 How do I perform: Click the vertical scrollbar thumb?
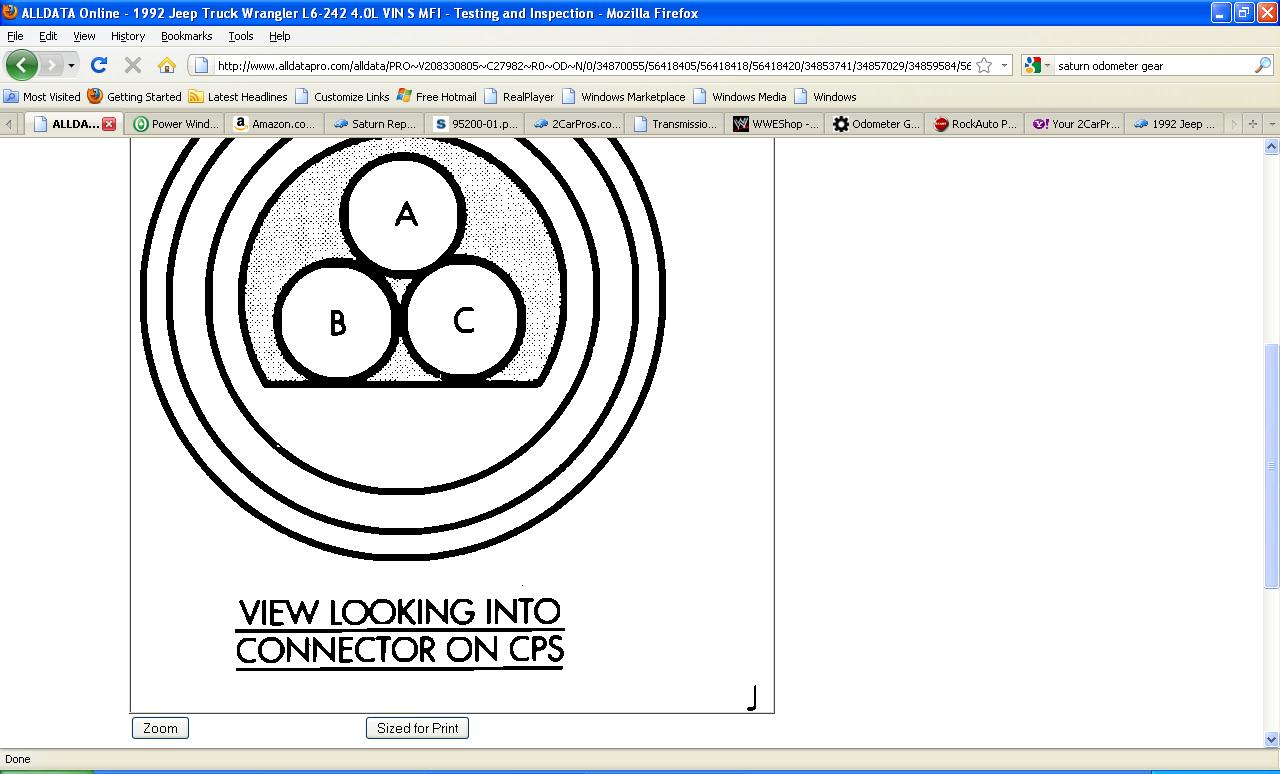[1271, 465]
